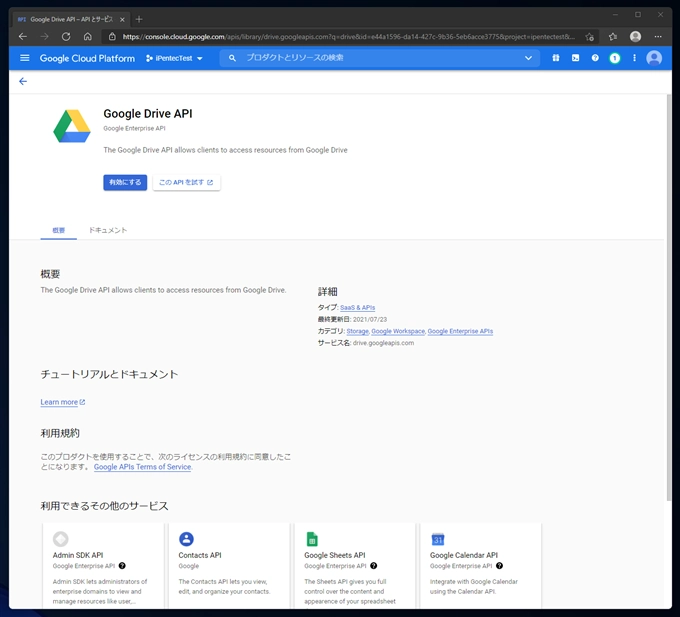
Task: Open the hamburger navigation menu
Action: point(25,58)
